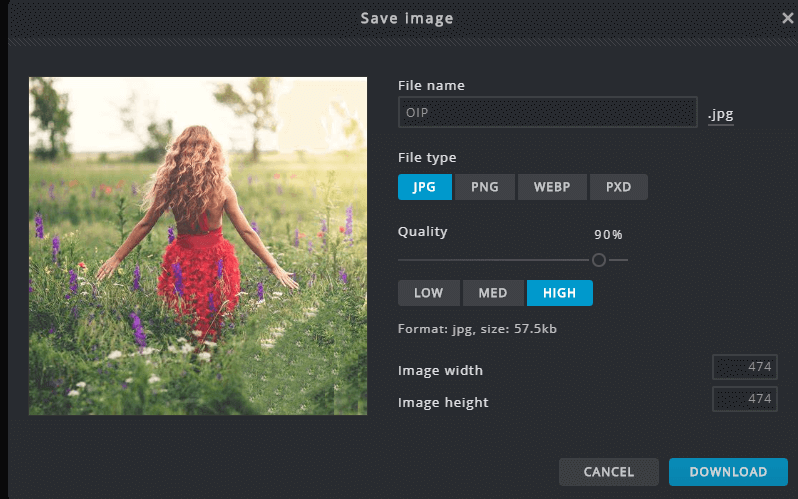
Task: Click the format and size info text
Action: (x=478, y=329)
